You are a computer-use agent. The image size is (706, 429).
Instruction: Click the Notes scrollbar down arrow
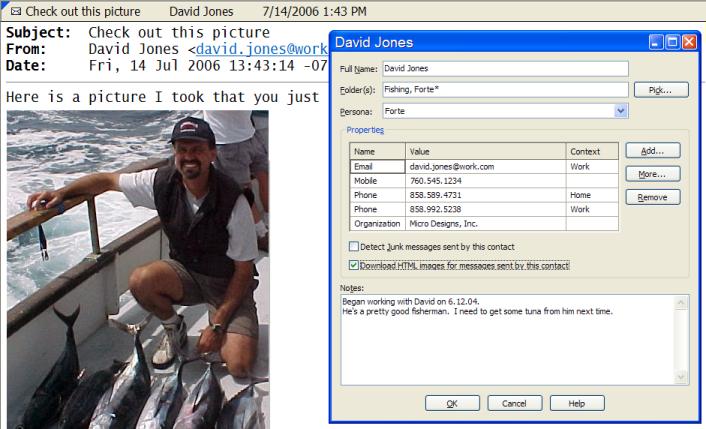point(682,377)
